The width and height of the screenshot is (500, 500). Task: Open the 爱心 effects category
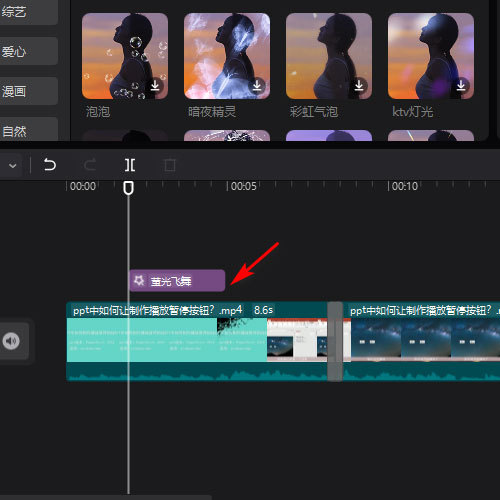pyautogui.click(x=29, y=51)
